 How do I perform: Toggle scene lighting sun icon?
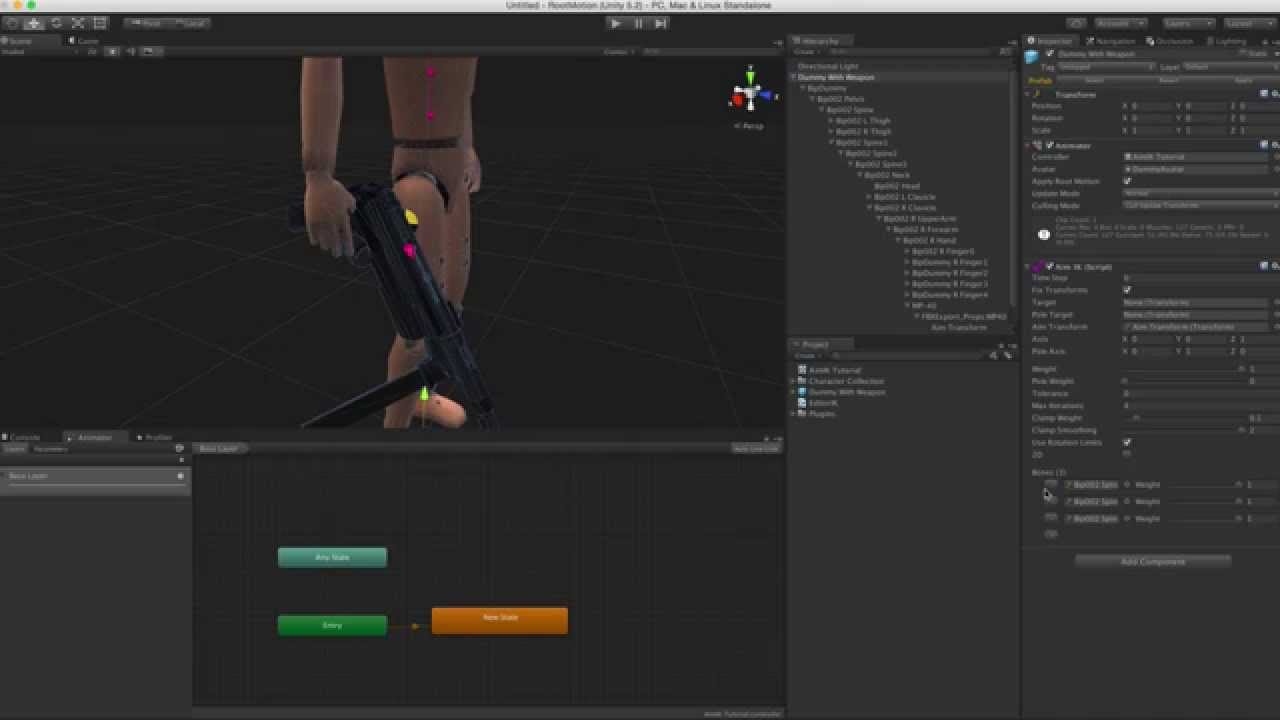coord(112,51)
